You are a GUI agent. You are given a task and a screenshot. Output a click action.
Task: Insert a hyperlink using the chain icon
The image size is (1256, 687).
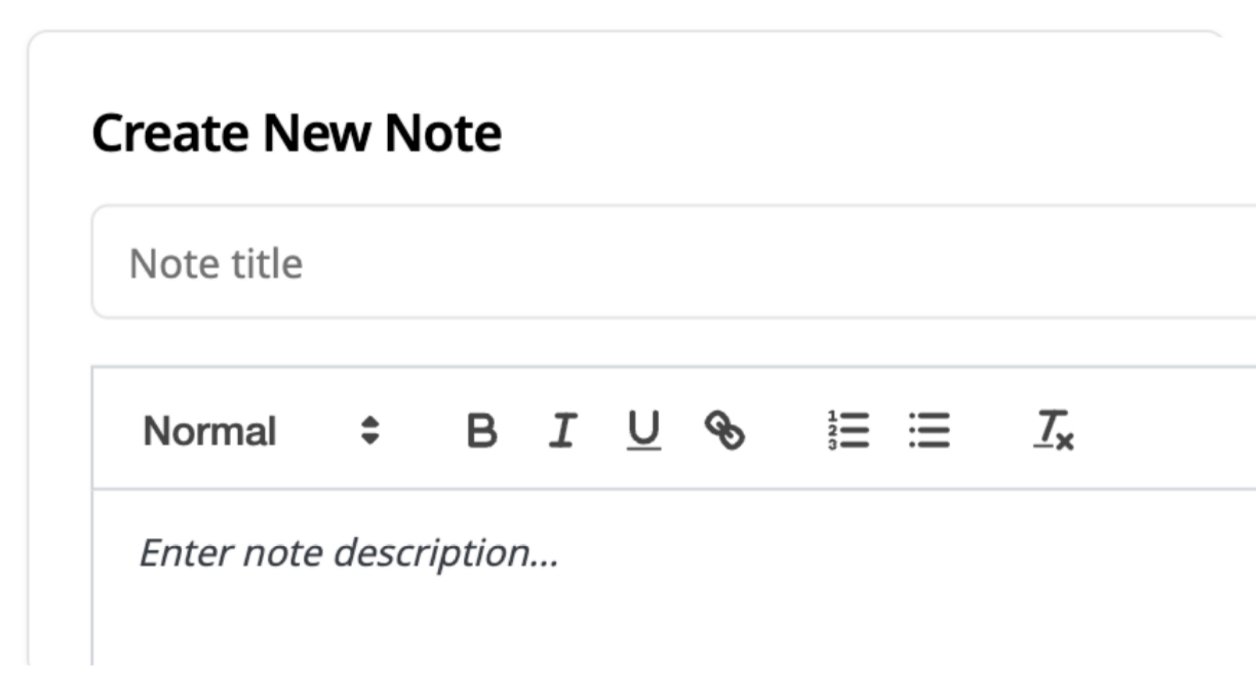click(725, 431)
